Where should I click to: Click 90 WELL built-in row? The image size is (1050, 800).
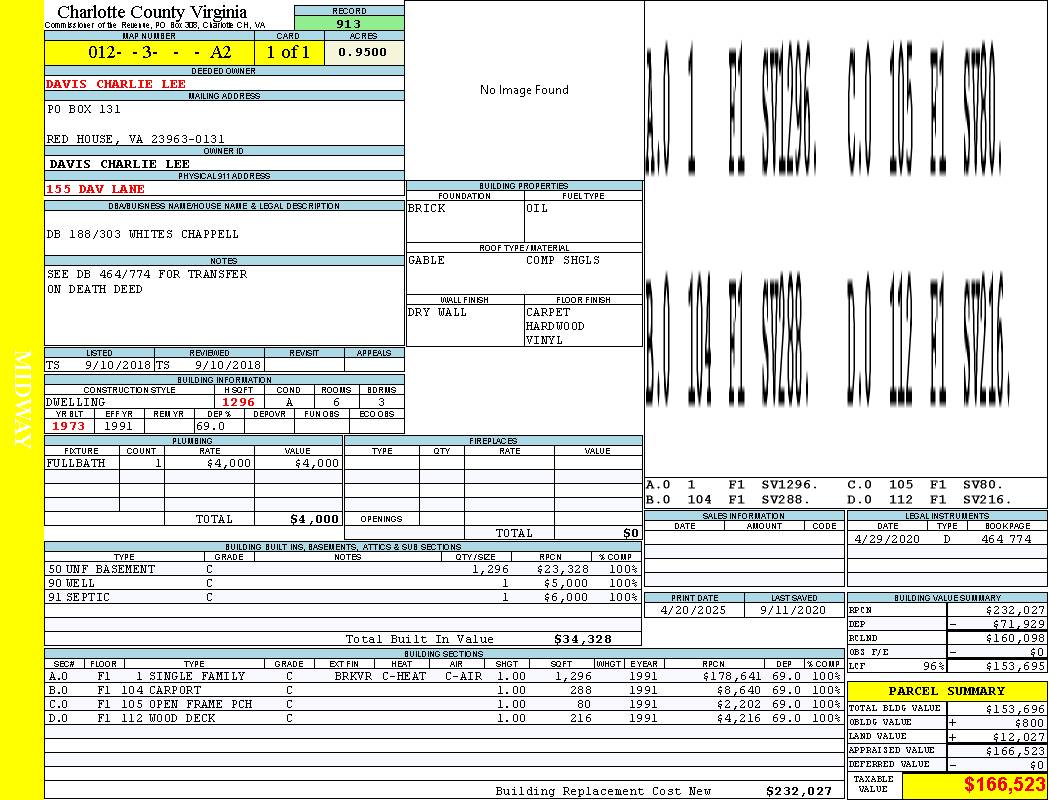[343, 584]
